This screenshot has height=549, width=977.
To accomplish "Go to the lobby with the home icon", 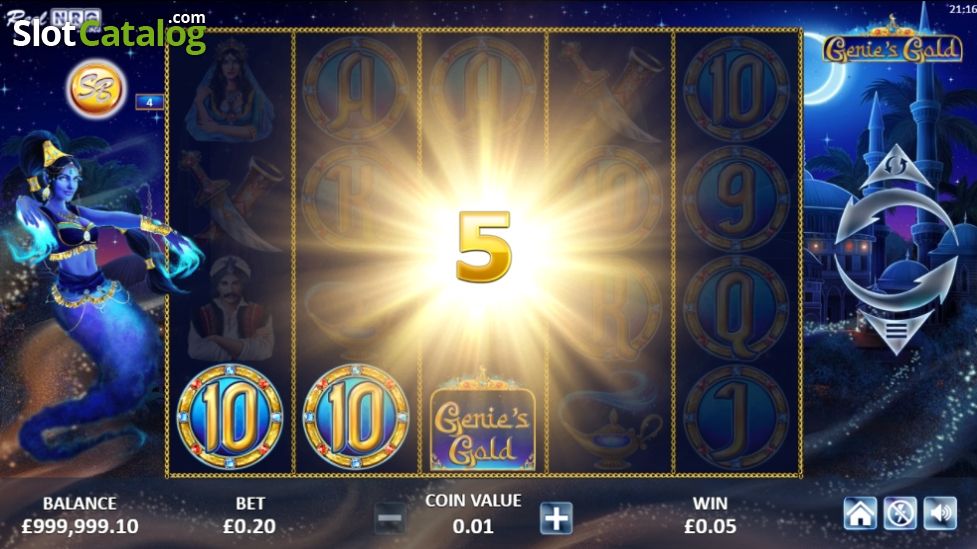I will click(860, 514).
